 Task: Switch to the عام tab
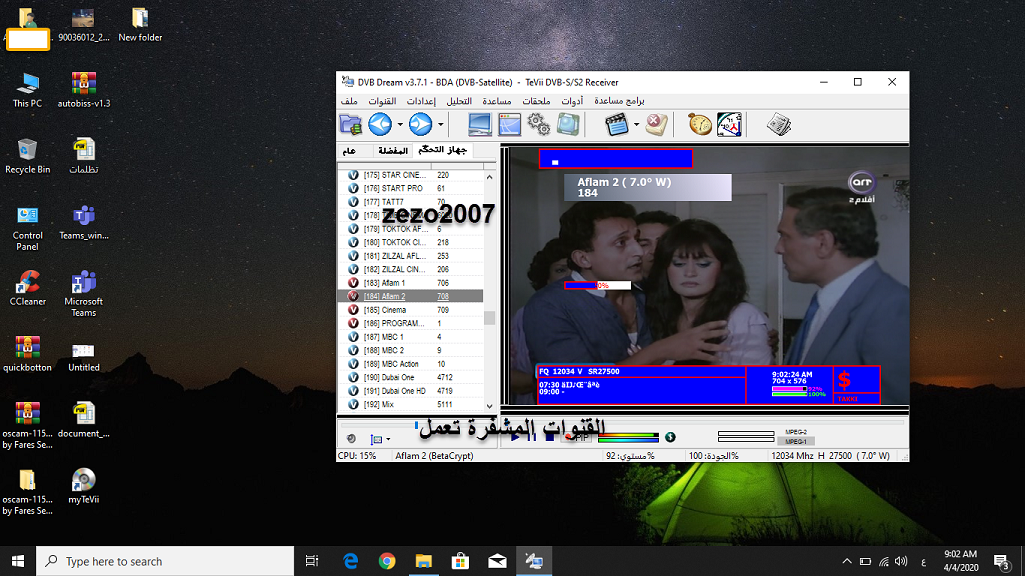tap(349, 151)
